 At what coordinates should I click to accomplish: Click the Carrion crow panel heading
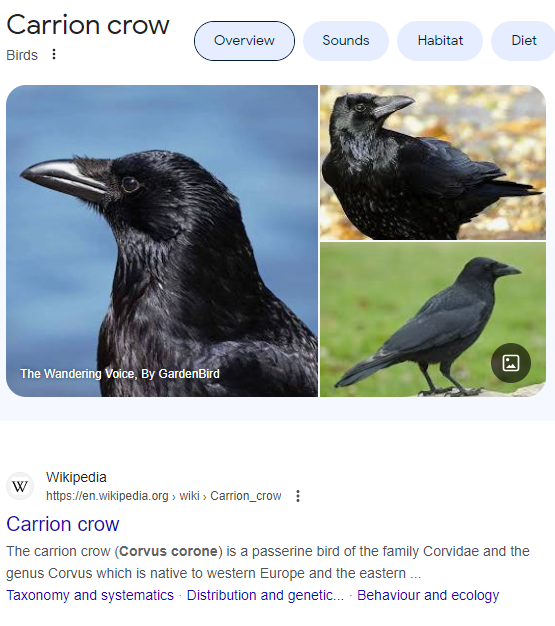click(x=88, y=25)
